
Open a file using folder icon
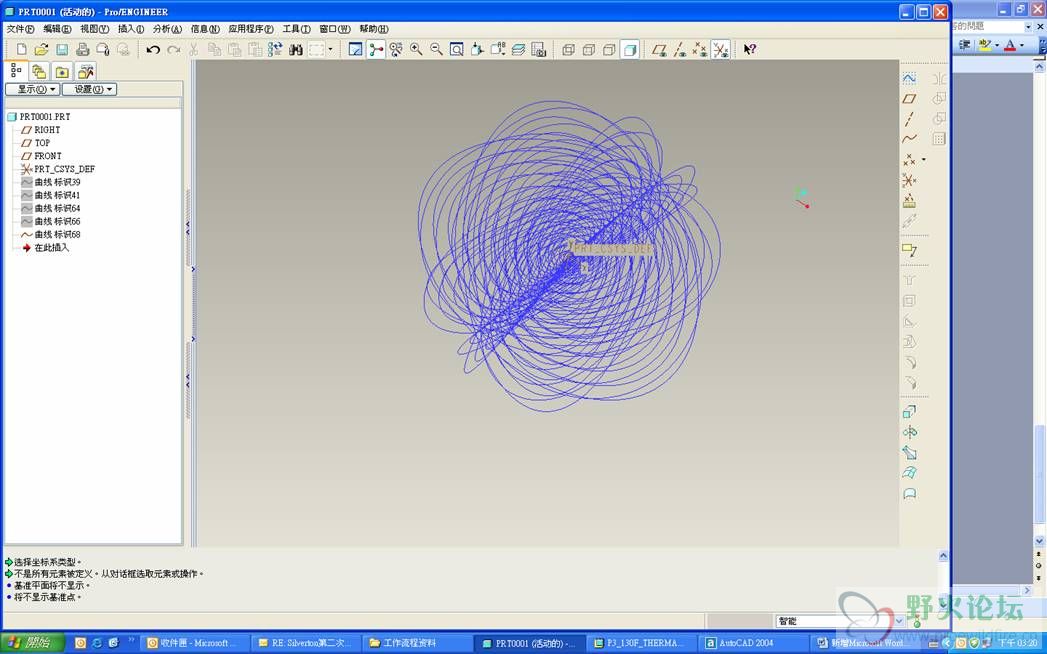click(x=41, y=49)
